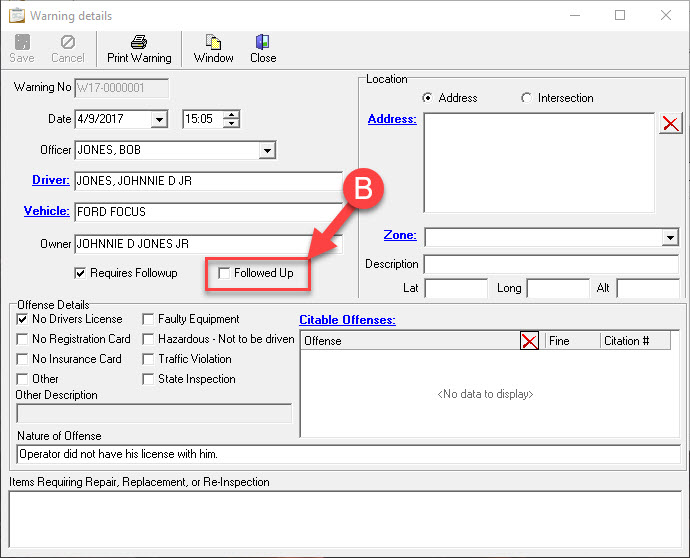The image size is (690, 558).
Task: Click the red X beside Address box
Action: pos(671,124)
